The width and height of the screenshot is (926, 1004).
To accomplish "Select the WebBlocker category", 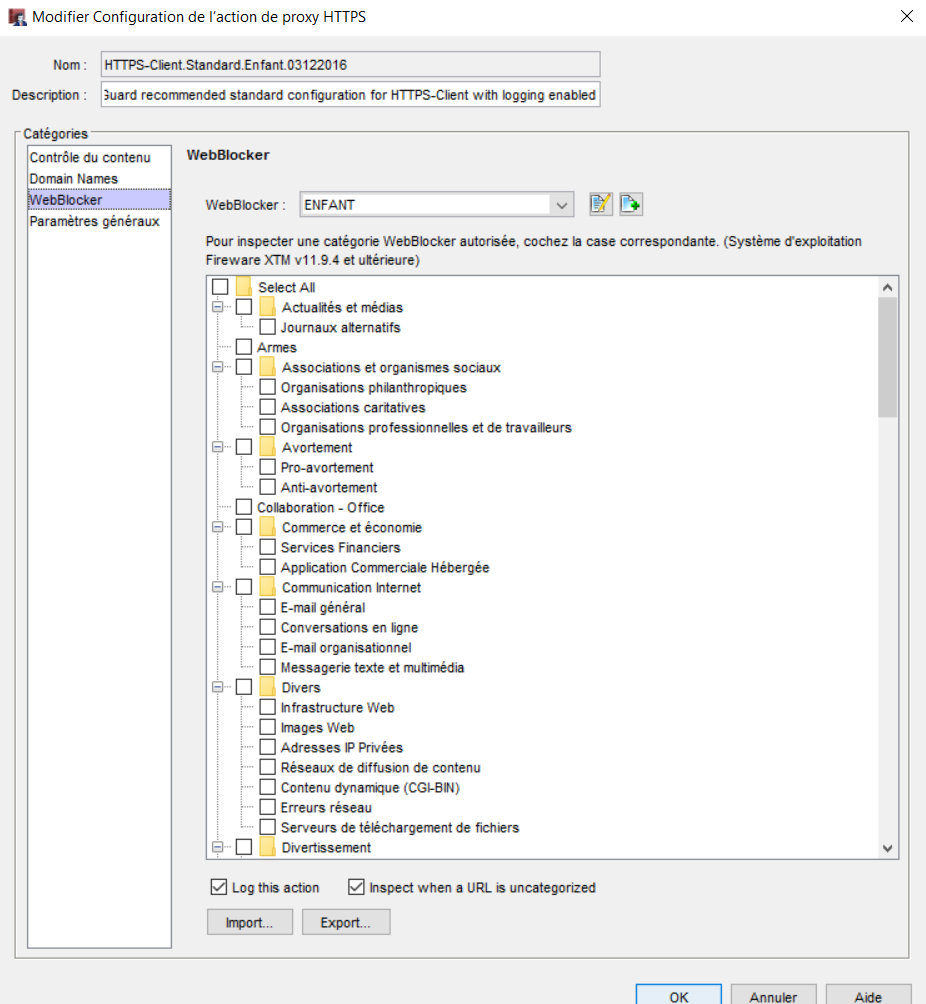I will coord(99,200).
